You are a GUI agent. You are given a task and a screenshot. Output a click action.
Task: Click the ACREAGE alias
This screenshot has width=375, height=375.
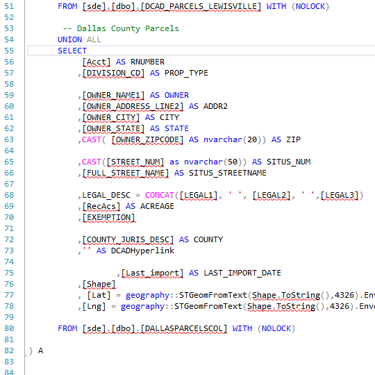click(x=157, y=206)
